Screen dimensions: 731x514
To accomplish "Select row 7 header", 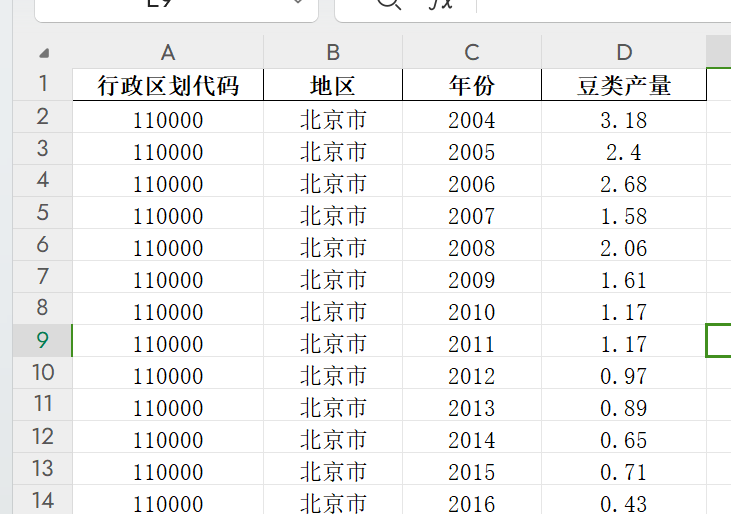I will [x=42, y=276].
